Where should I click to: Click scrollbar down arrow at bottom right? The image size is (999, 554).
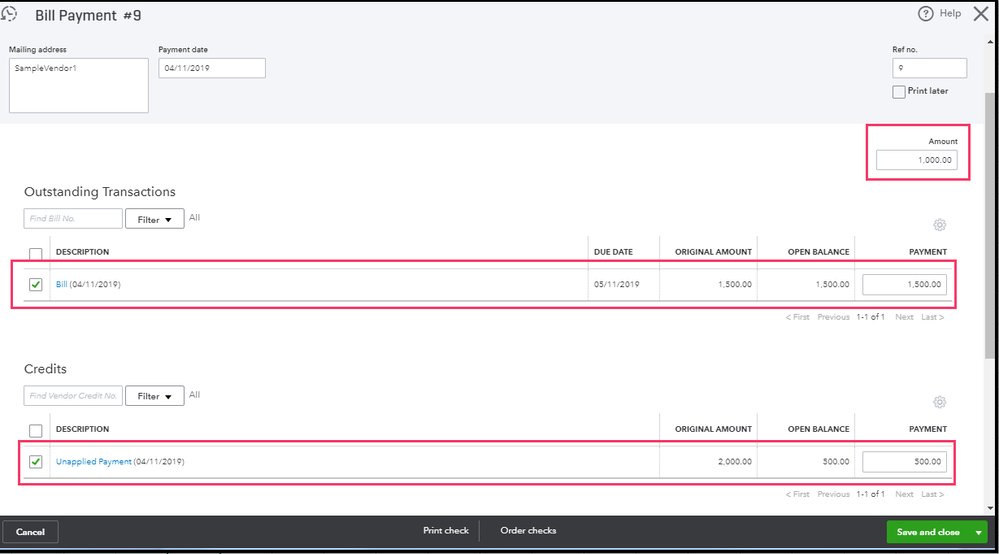tap(990, 508)
